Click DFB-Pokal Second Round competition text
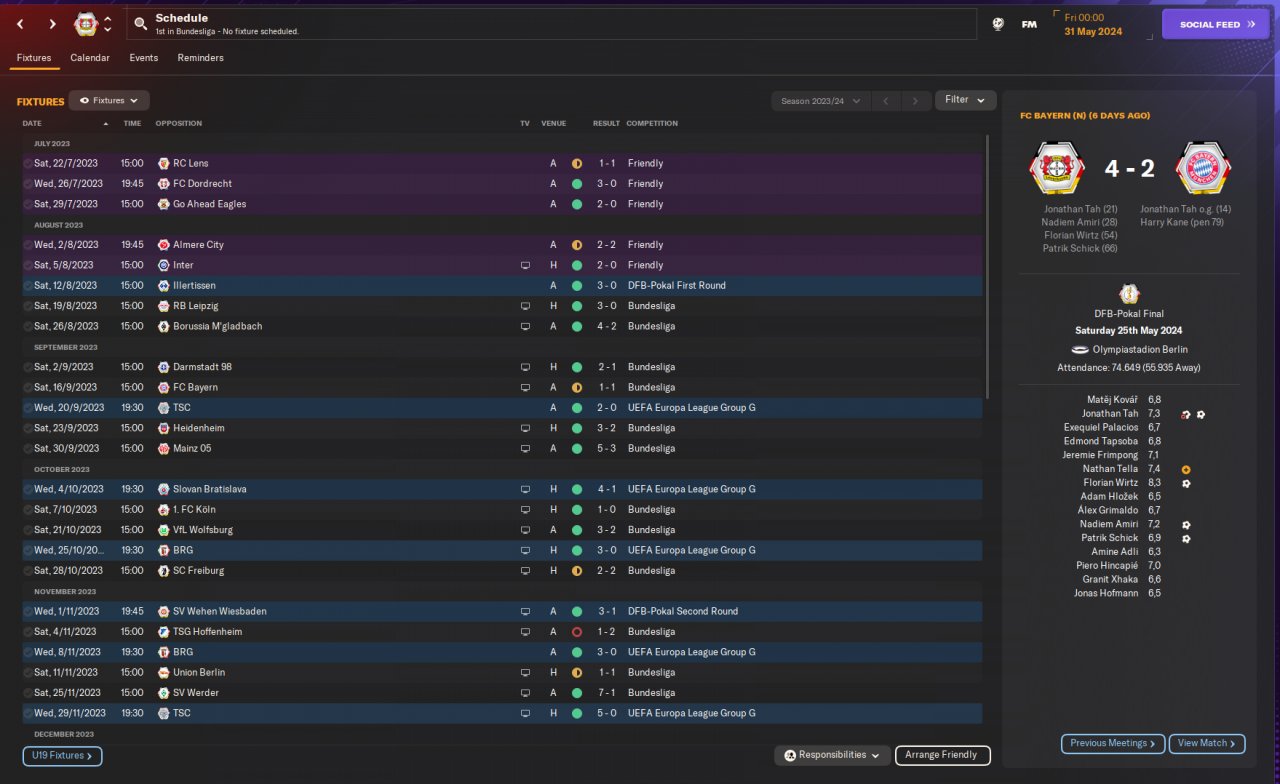Screen dimensions: 1280x784 coord(683,612)
